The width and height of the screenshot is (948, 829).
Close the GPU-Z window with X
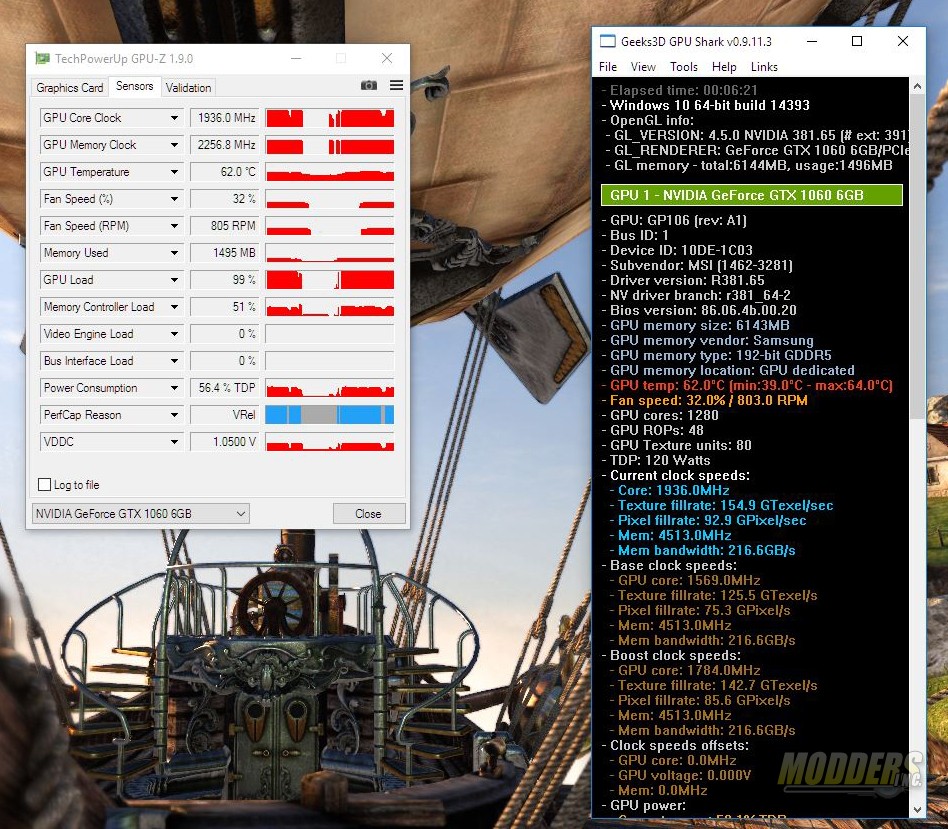click(x=387, y=59)
